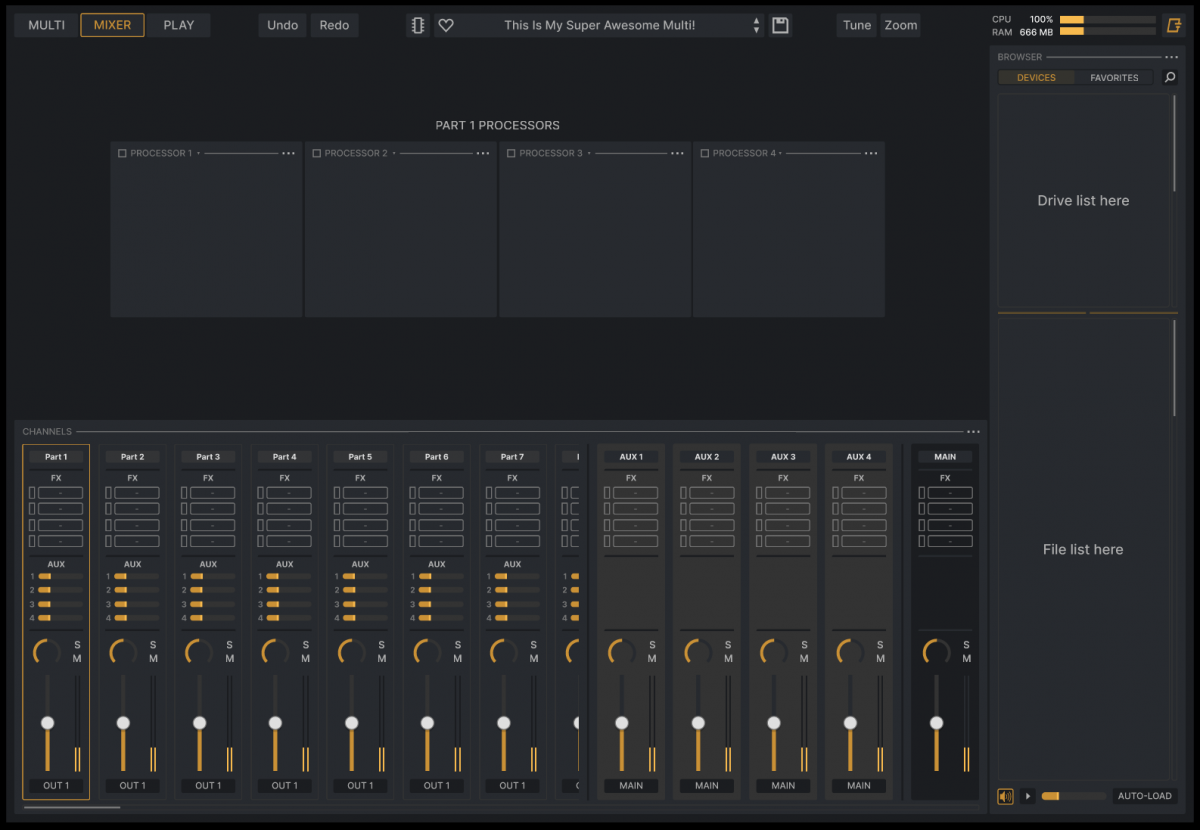Enable the Processor 1 checkbox
Image resolution: width=1200 pixels, height=830 pixels.
(x=122, y=153)
